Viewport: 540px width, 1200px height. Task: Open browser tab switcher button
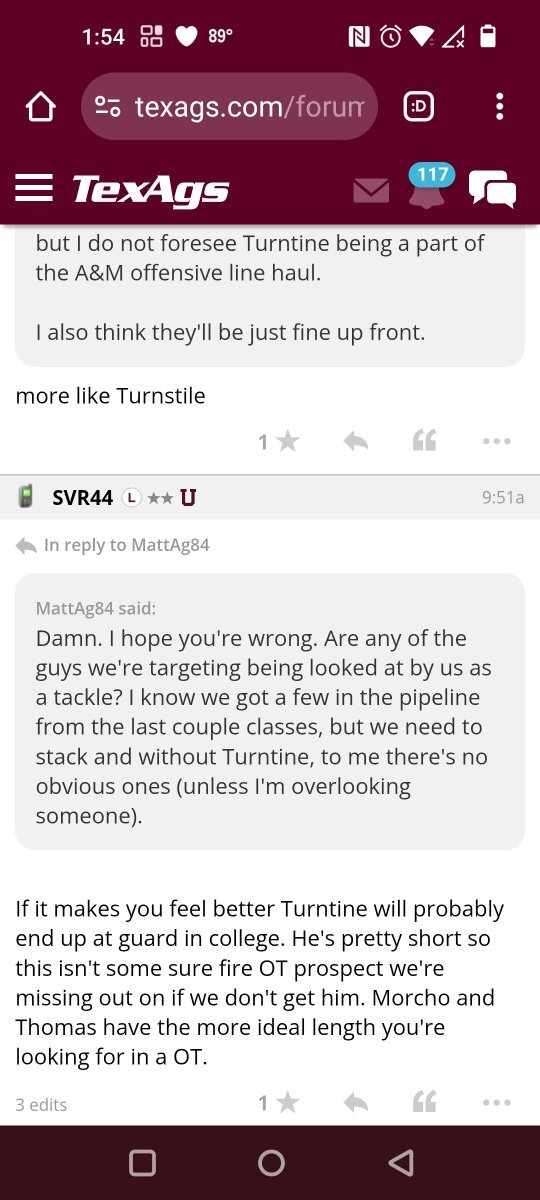point(418,106)
